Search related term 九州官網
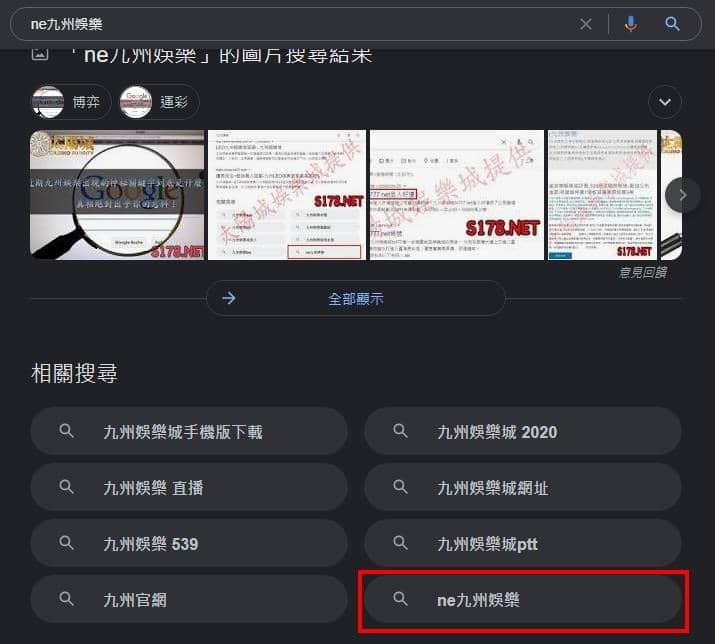The height and width of the screenshot is (644, 715). [x=189, y=599]
